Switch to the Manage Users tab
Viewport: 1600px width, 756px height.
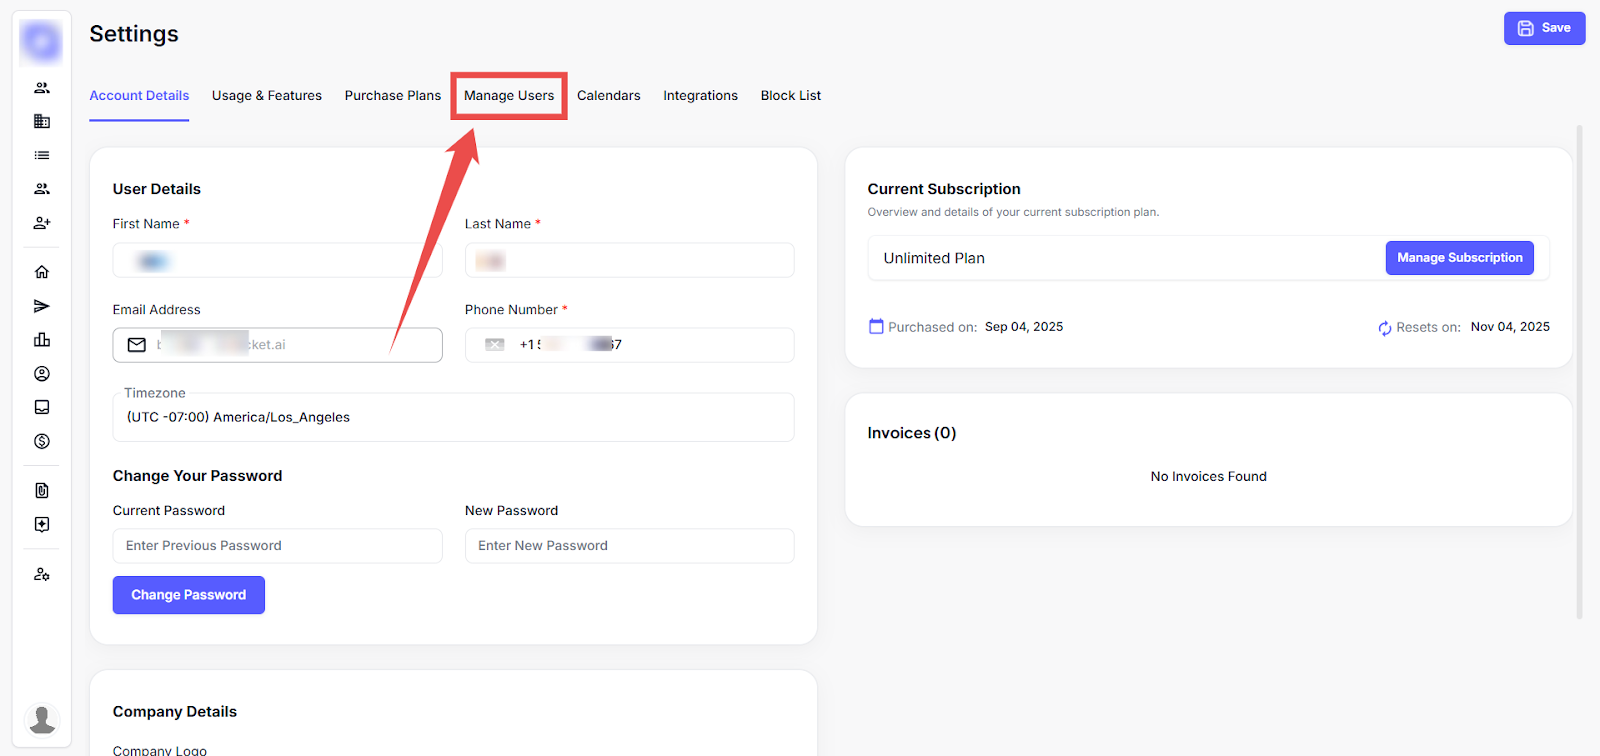[508, 96]
